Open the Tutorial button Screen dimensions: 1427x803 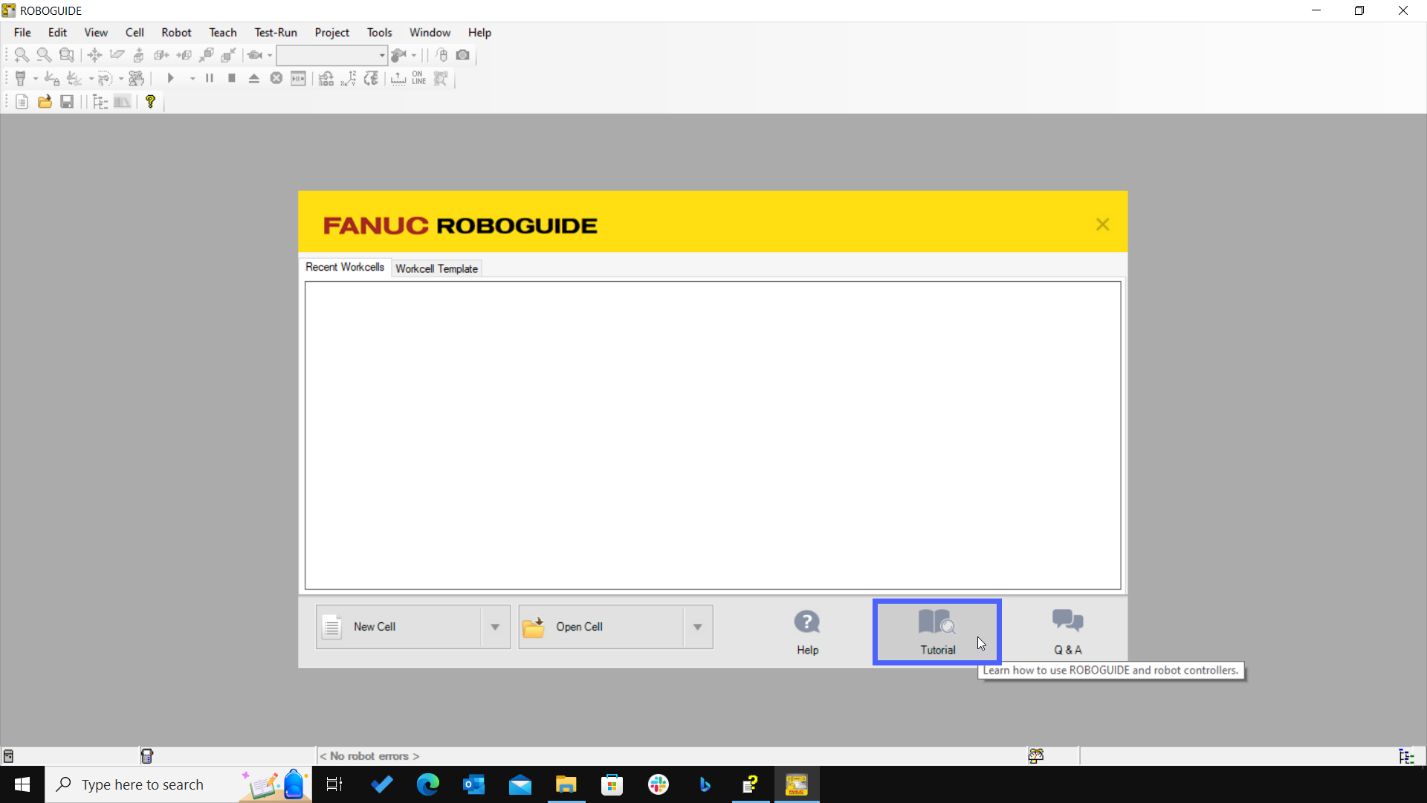click(x=937, y=631)
